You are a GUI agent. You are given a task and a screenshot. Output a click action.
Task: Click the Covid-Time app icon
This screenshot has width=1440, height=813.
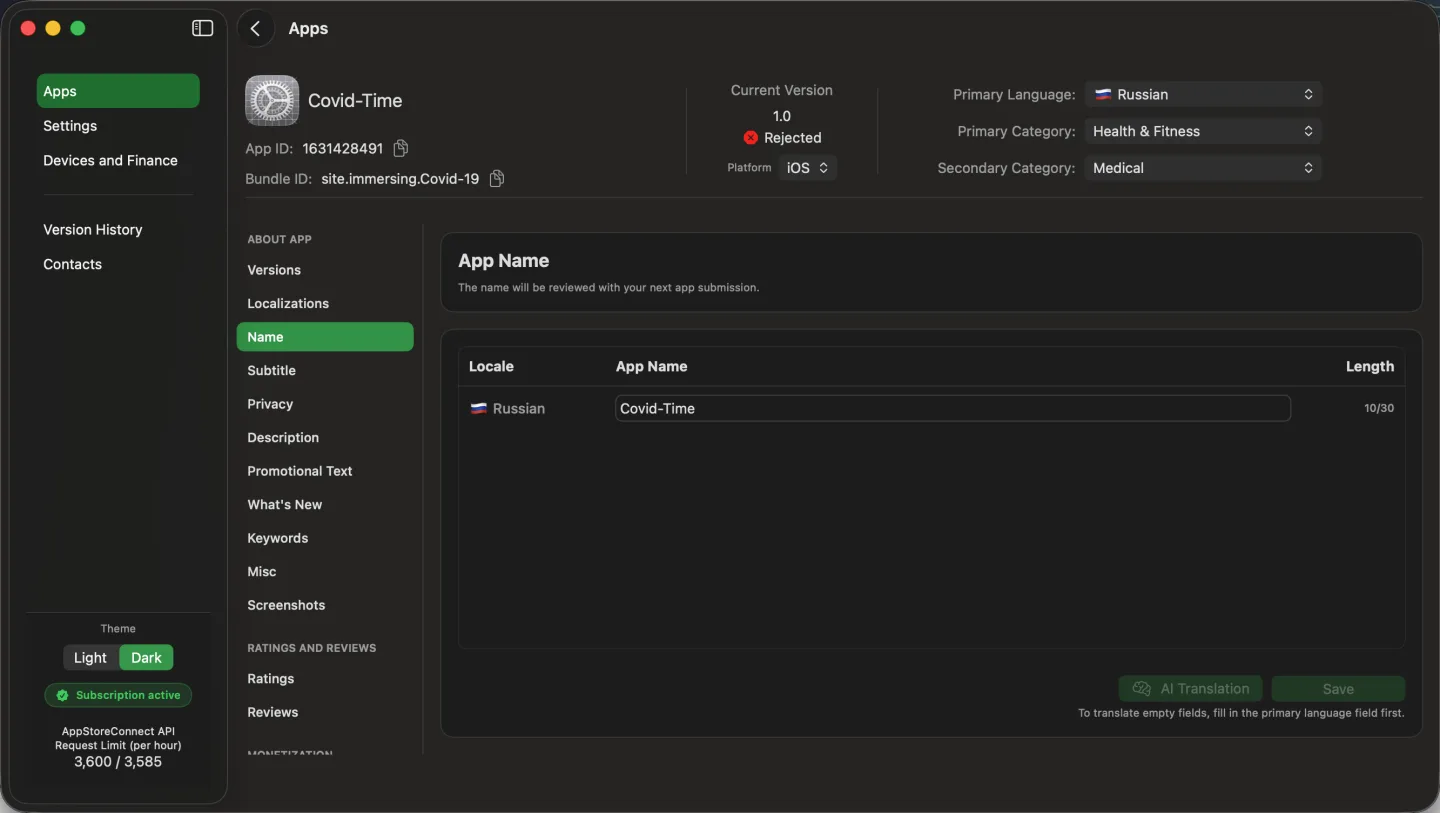(272, 100)
